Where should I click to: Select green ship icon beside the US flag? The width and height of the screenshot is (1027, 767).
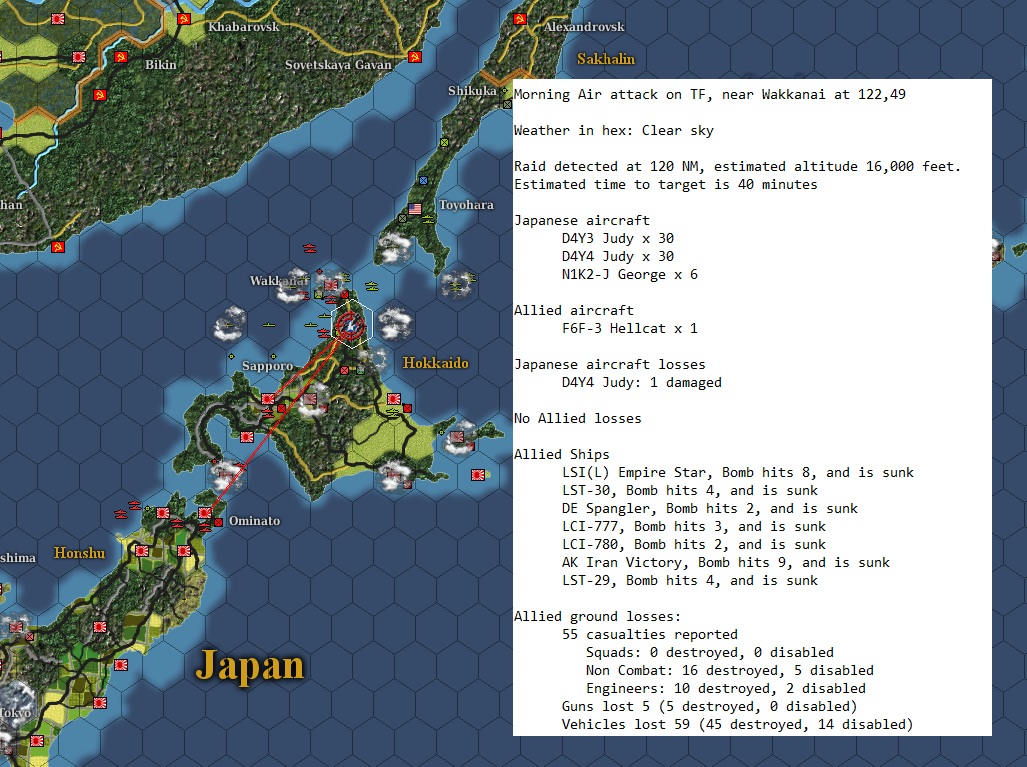(428, 219)
